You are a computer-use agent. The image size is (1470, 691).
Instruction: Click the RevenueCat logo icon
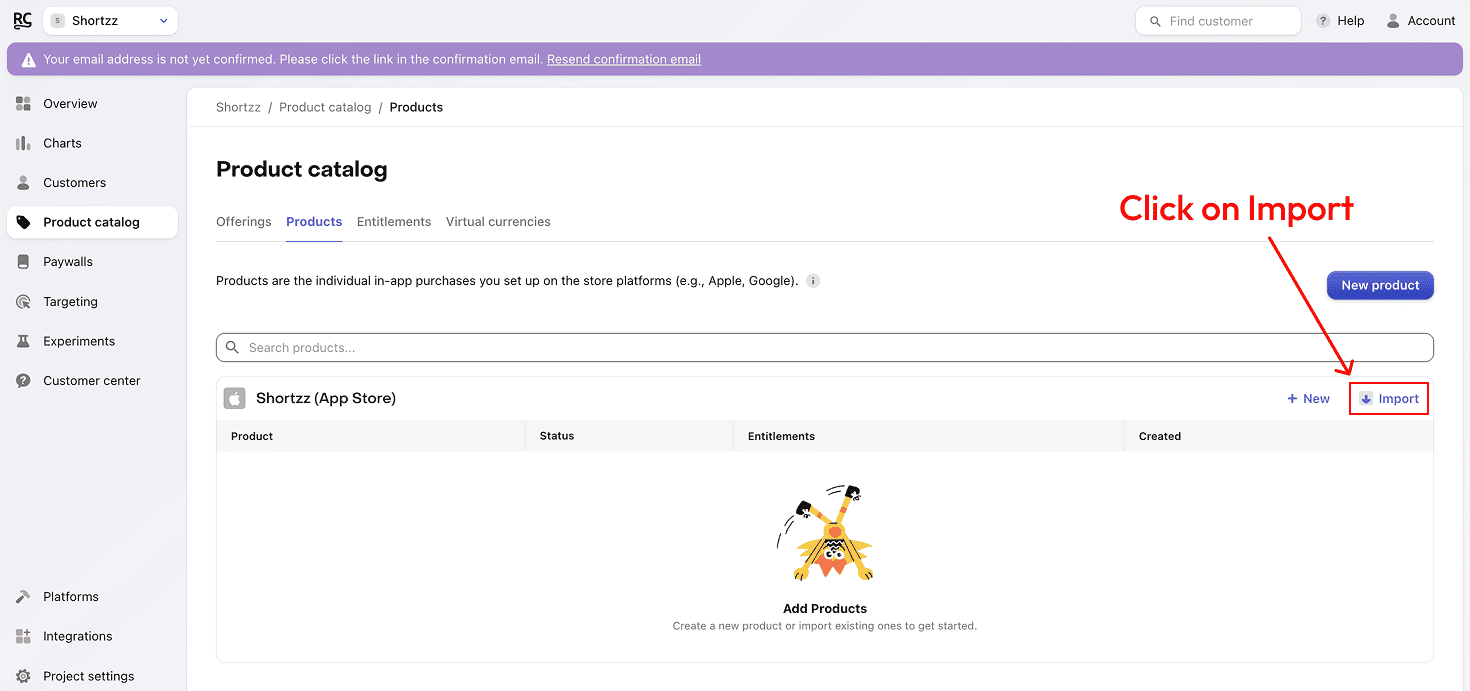point(22,21)
